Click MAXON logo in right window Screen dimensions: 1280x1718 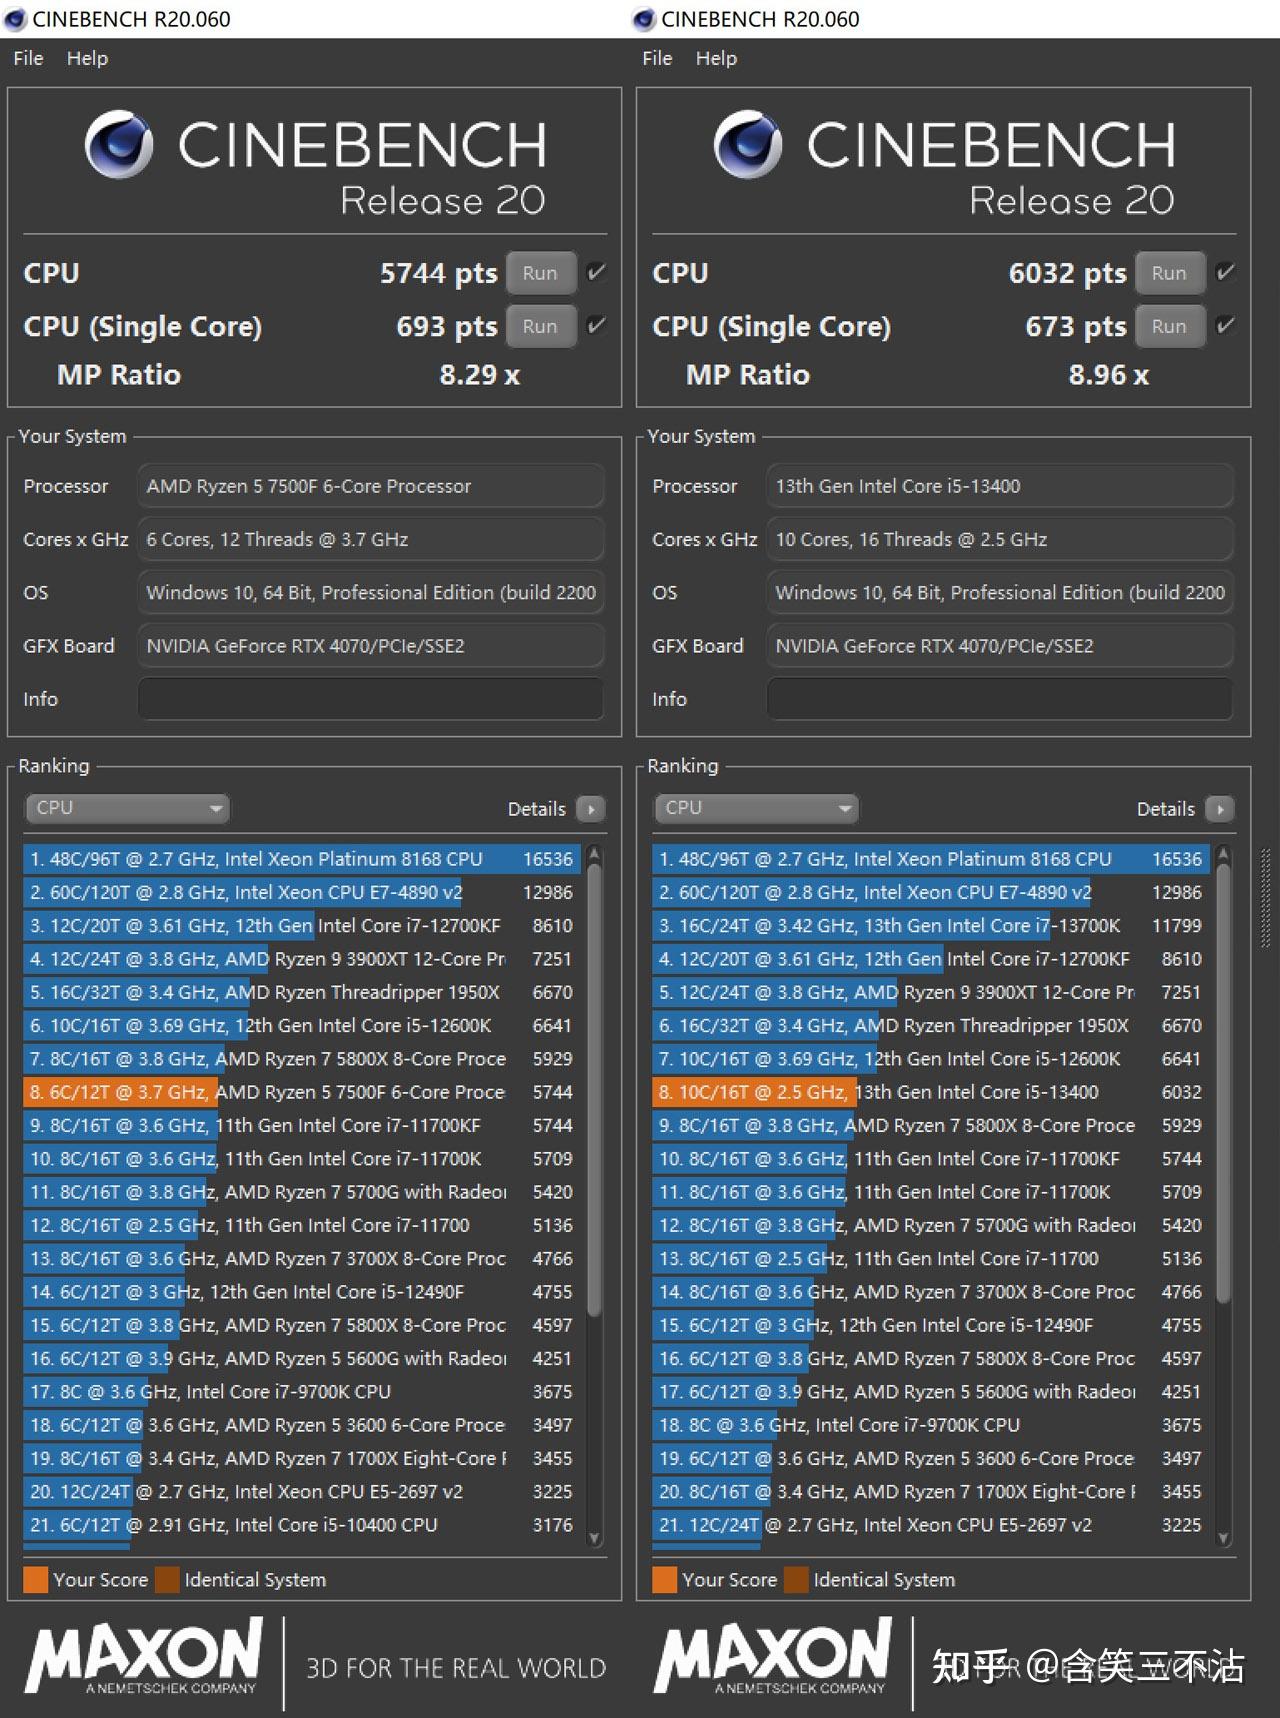coord(773,1657)
